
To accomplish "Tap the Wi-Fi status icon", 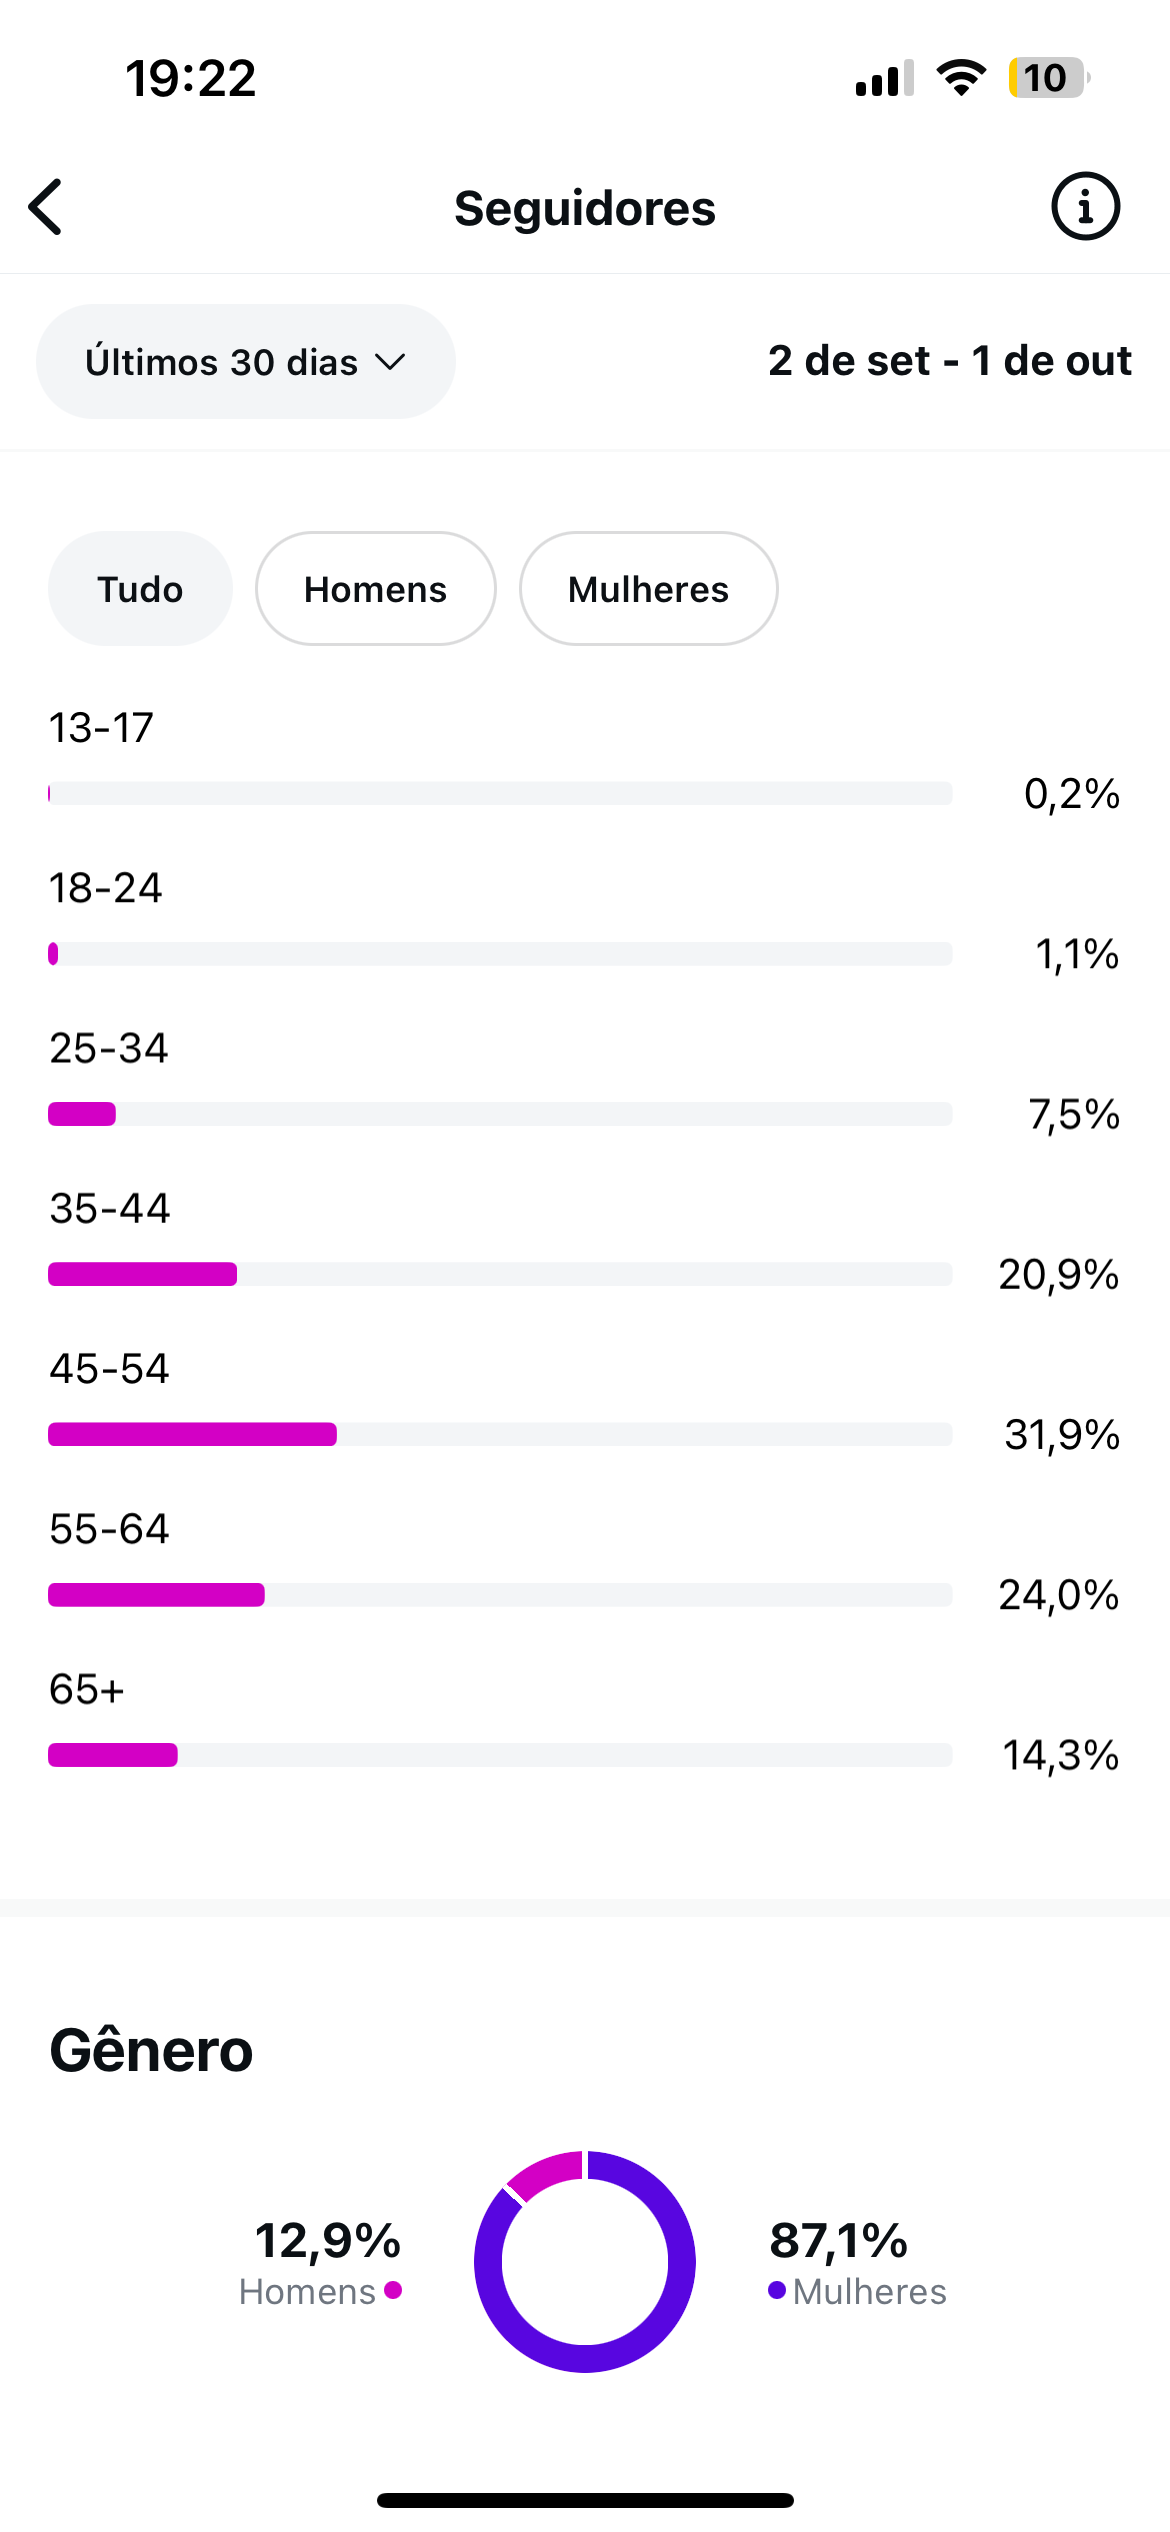I will click(960, 78).
